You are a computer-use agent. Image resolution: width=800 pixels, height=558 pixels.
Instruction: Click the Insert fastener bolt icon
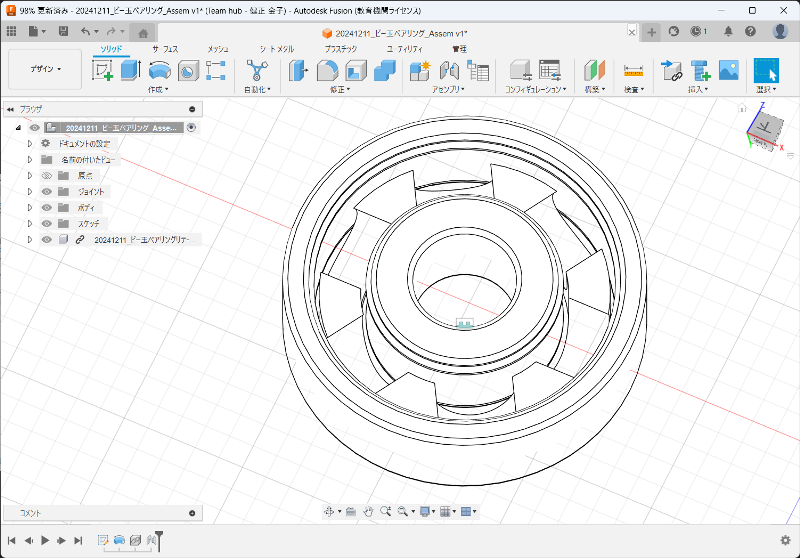coord(701,70)
